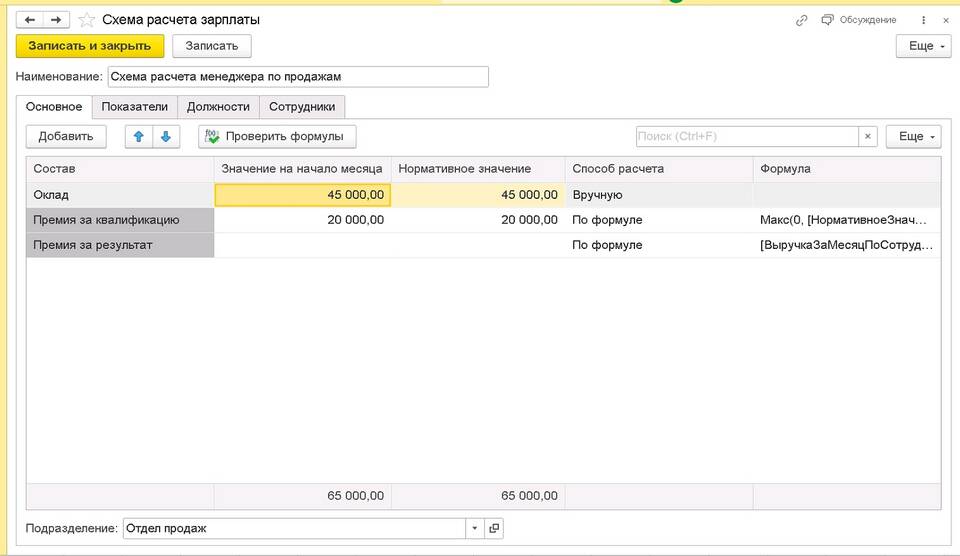960x556 pixels.
Task: Open the Обсуждение discussion panel
Action: point(859,20)
